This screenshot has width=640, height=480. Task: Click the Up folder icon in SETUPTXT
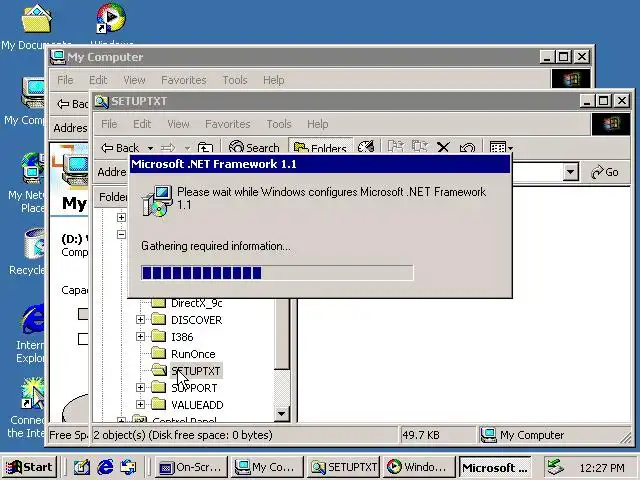click(x=205, y=148)
